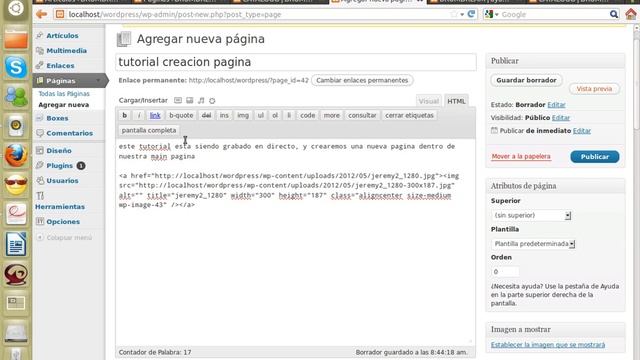Viewport: 640px width, 360px height.
Task: Click the Ubuntu dash home icon
Action: tap(16, 9)
